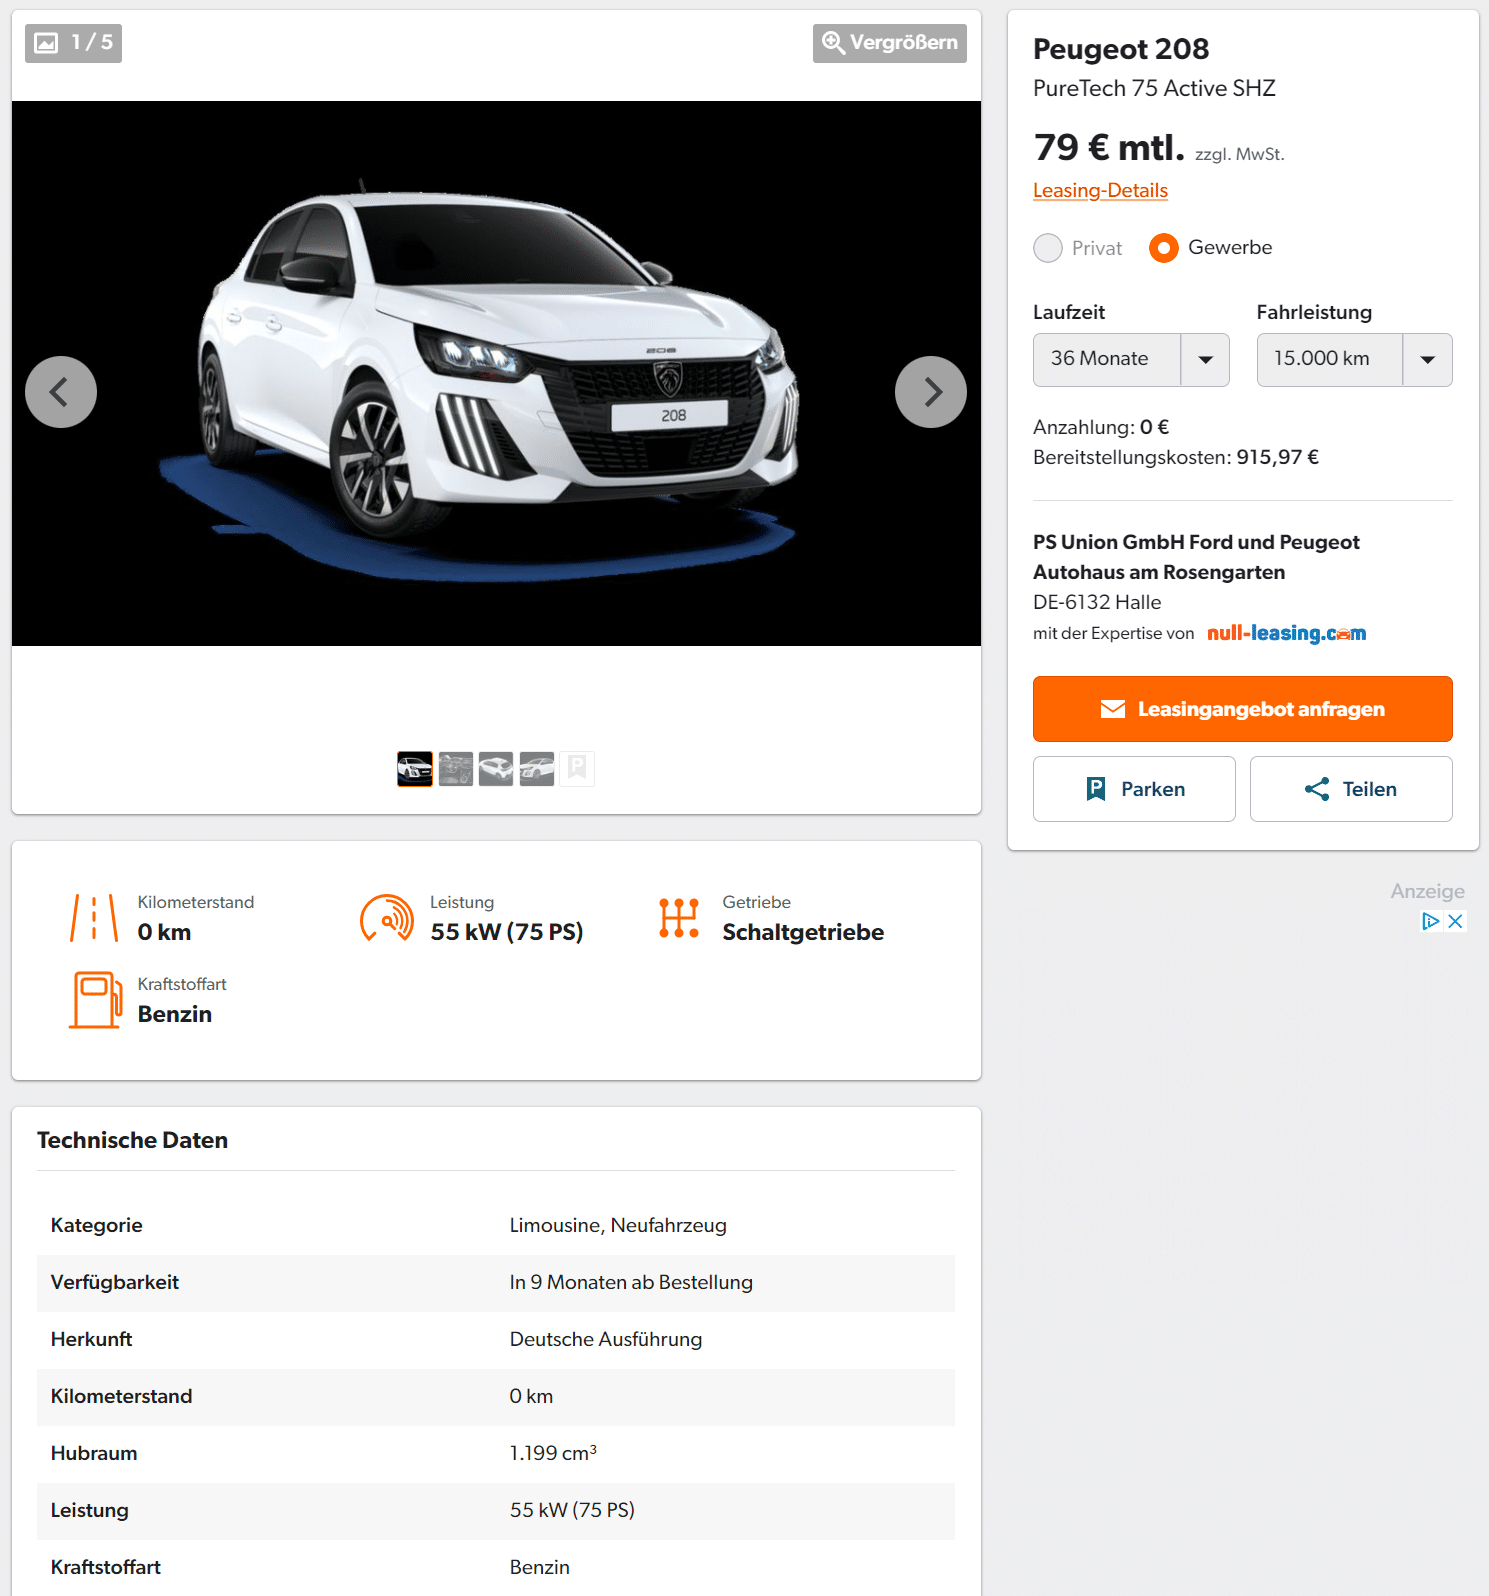Click the 'Verfügbarkeit' row label

click(x=115, y=1282)
